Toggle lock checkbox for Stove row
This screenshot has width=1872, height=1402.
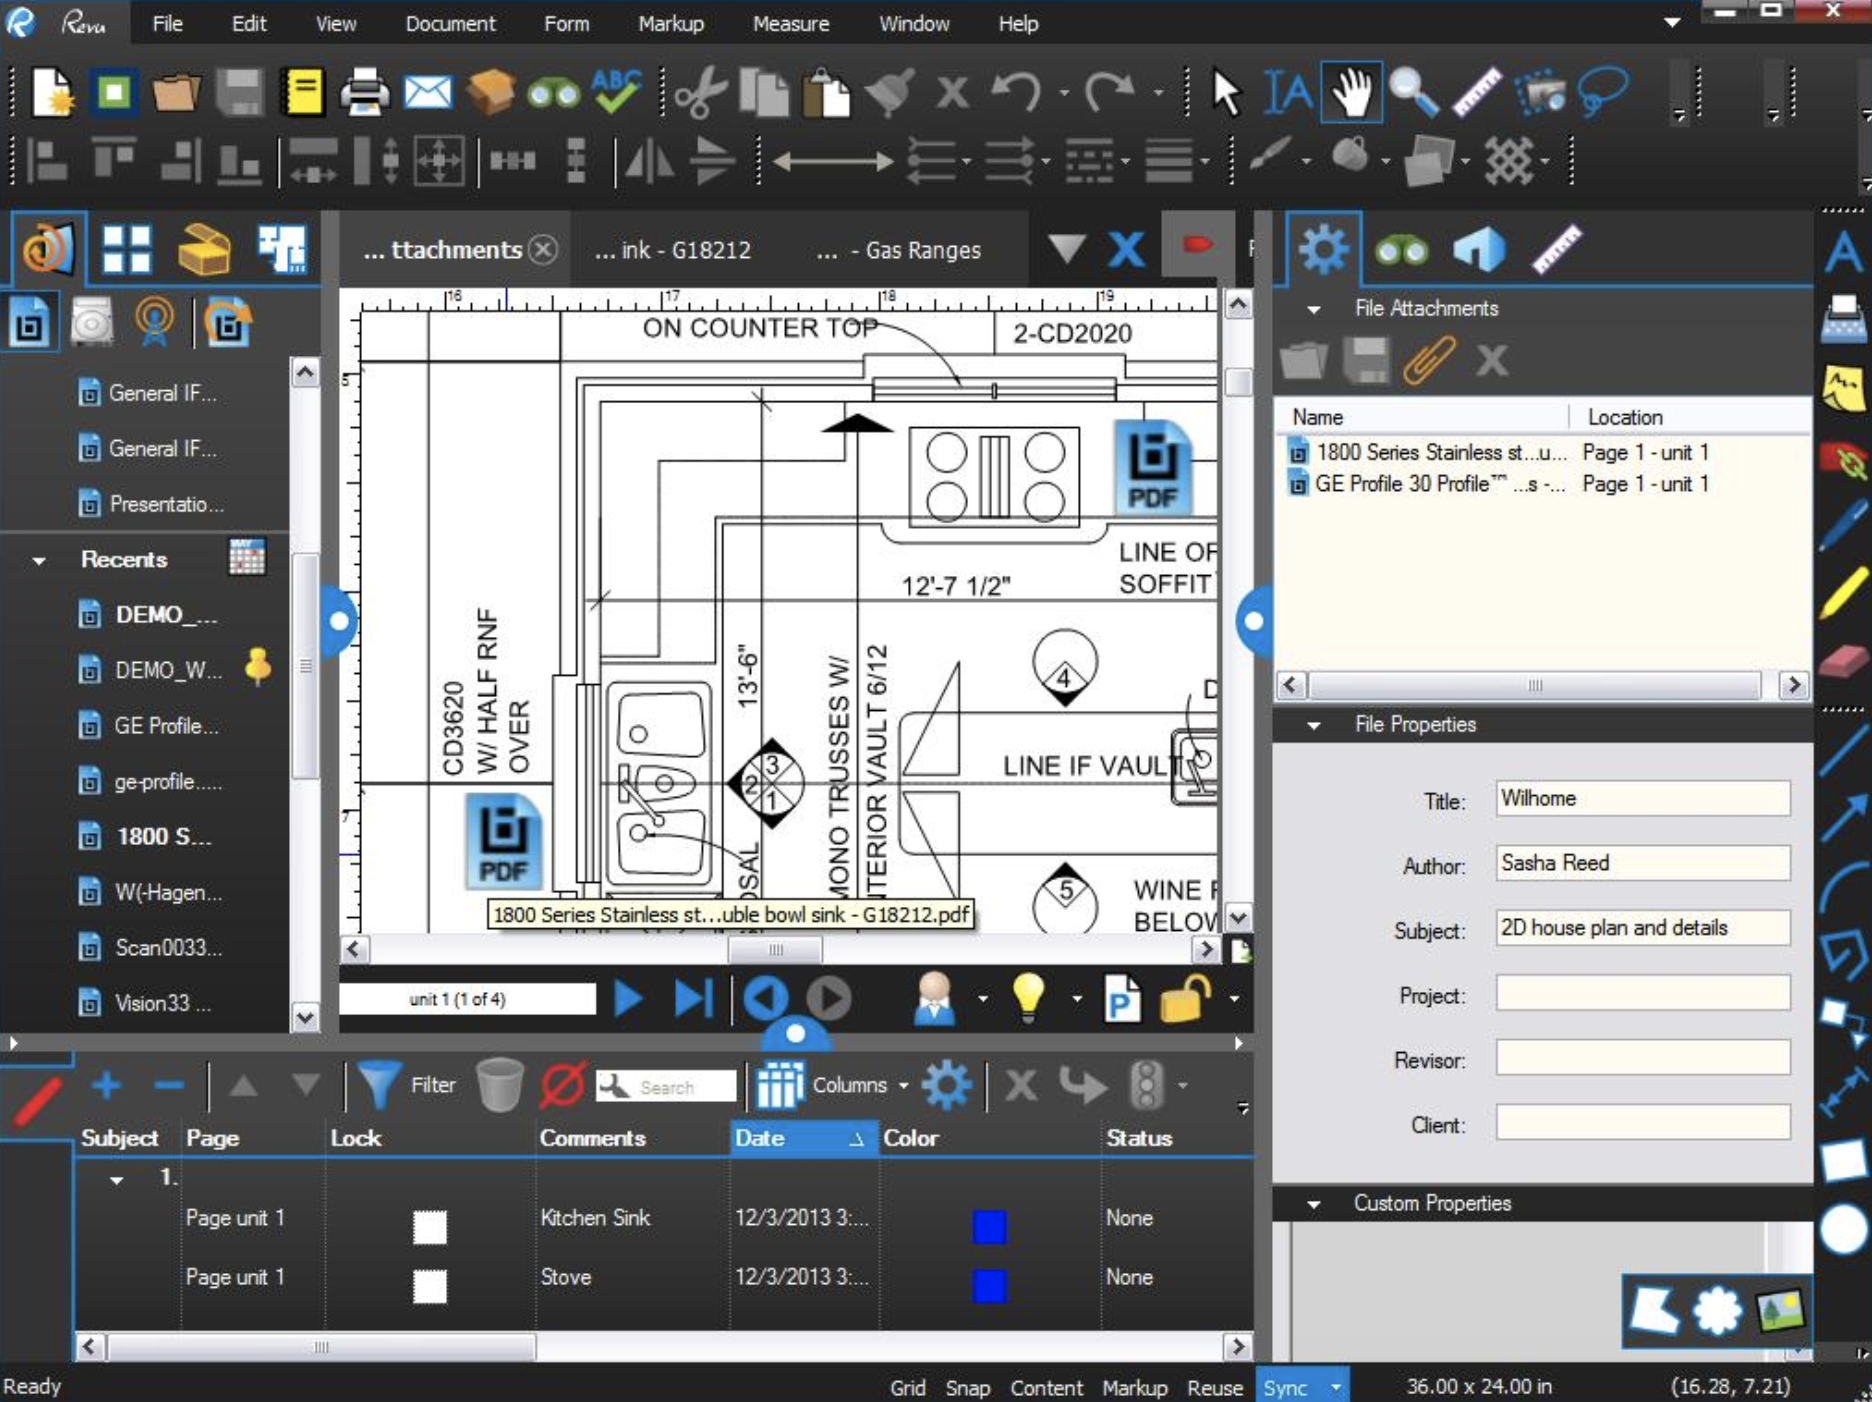click(430, 1286)
